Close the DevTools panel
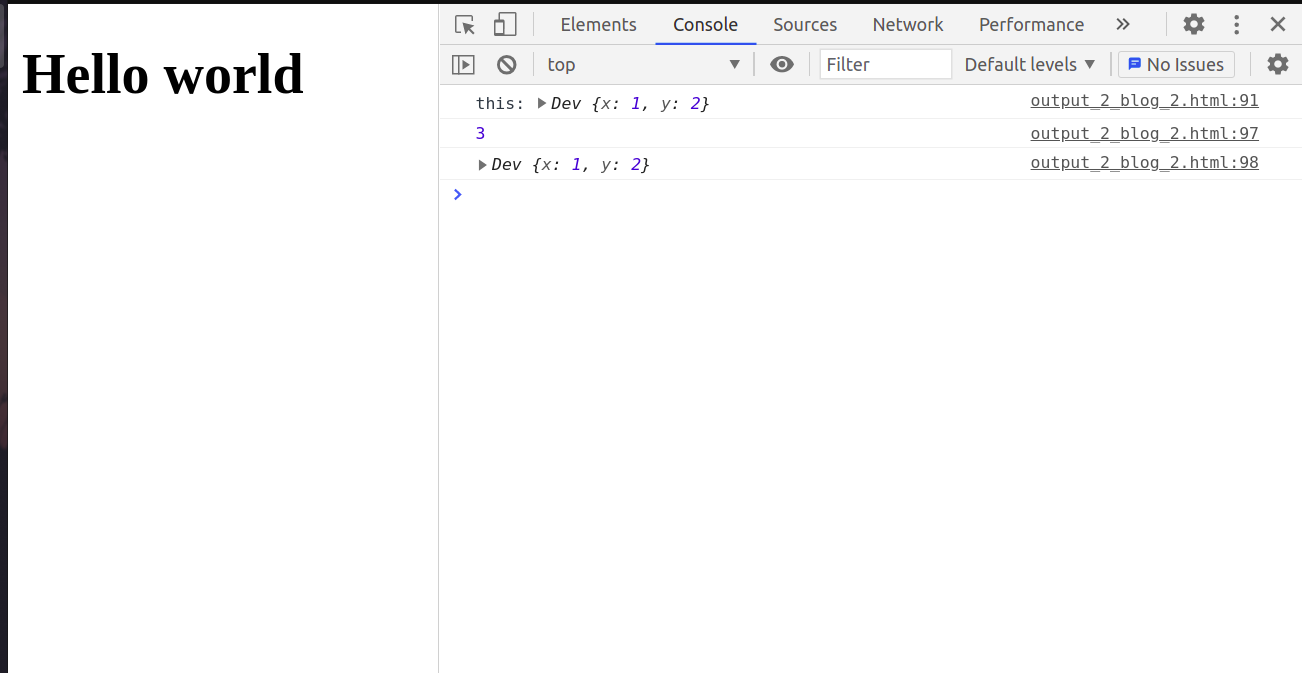Viewport: 1302px width, 673px height. point(1278,25)
